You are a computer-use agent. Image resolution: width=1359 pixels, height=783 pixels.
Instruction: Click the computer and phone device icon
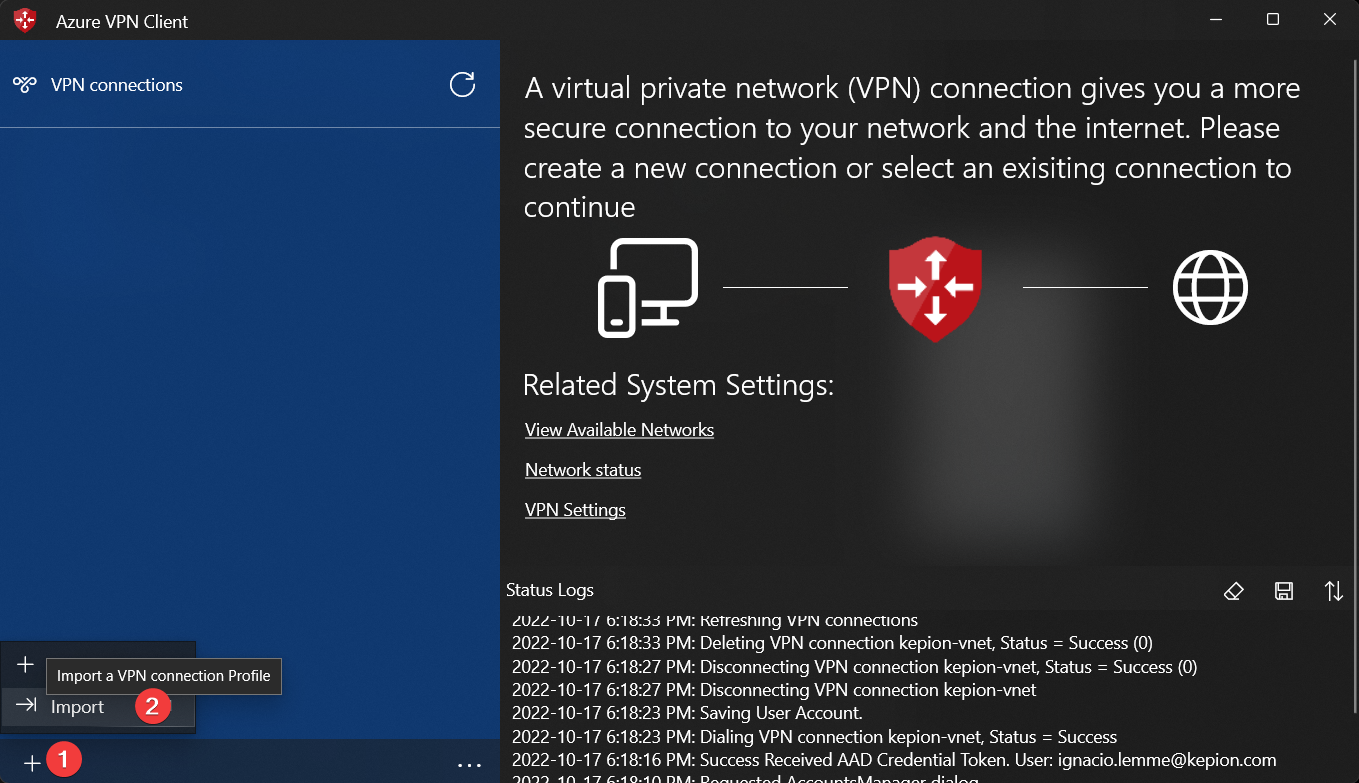coord(647,287)
